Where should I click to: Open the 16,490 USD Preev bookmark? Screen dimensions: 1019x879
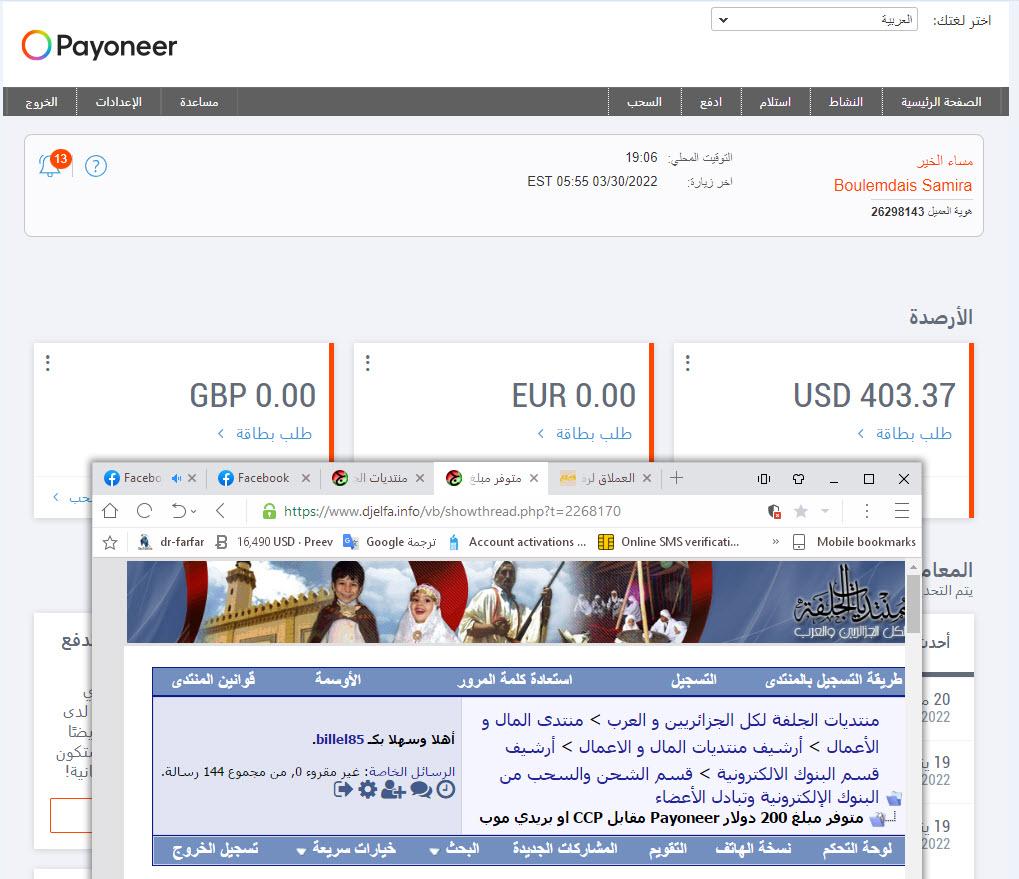click(274, 542)
